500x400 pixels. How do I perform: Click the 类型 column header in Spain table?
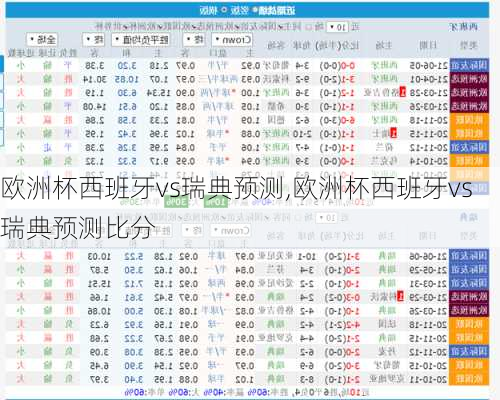pyautogui.click(x=469, y=45)
